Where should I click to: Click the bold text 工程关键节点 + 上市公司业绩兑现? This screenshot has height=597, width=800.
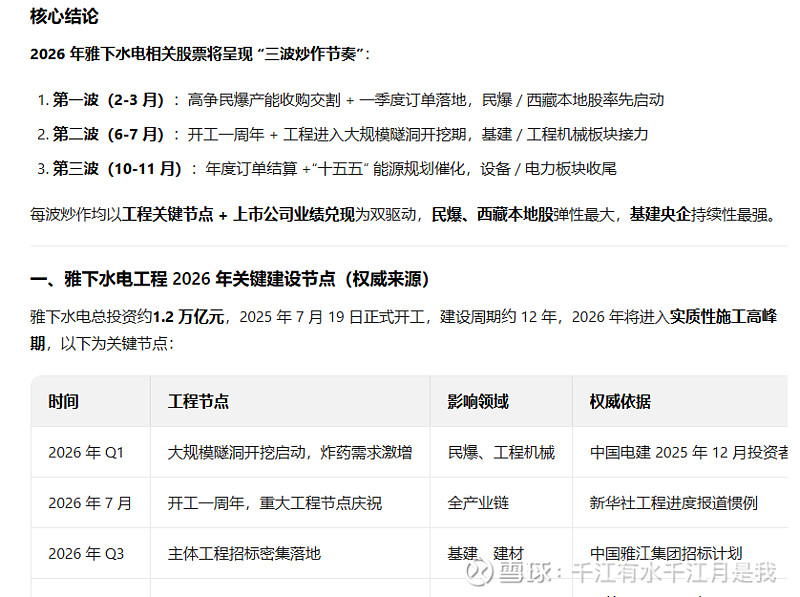point(238,215)
